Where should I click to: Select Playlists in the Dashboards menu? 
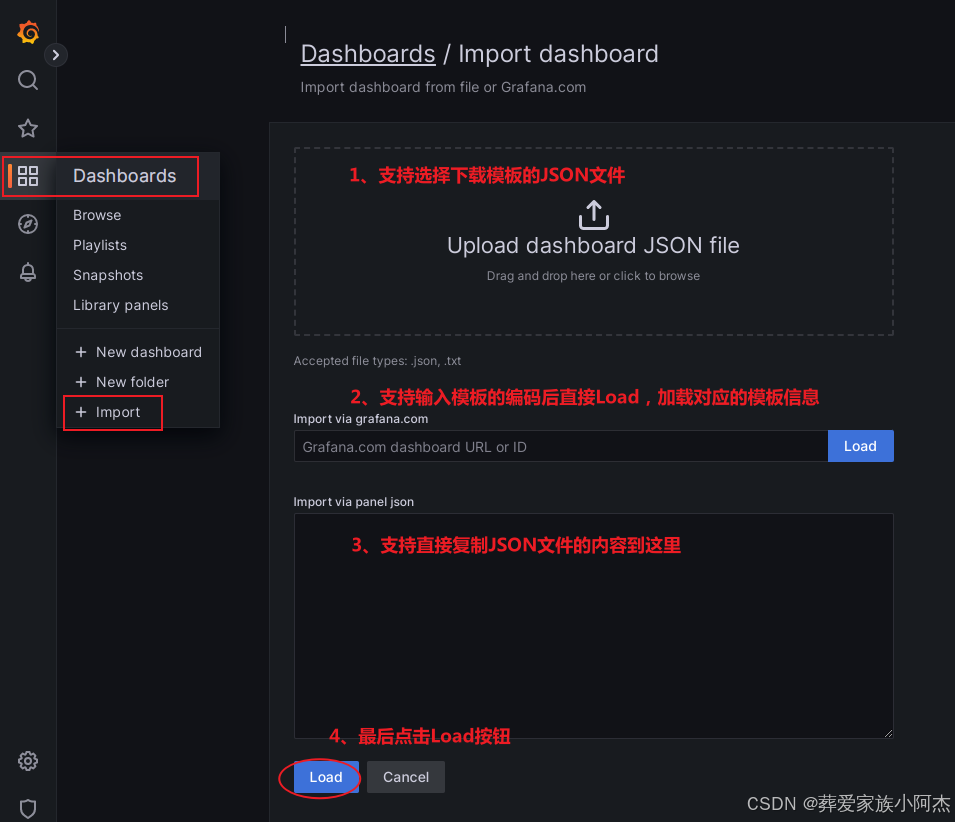click(100, 245)
